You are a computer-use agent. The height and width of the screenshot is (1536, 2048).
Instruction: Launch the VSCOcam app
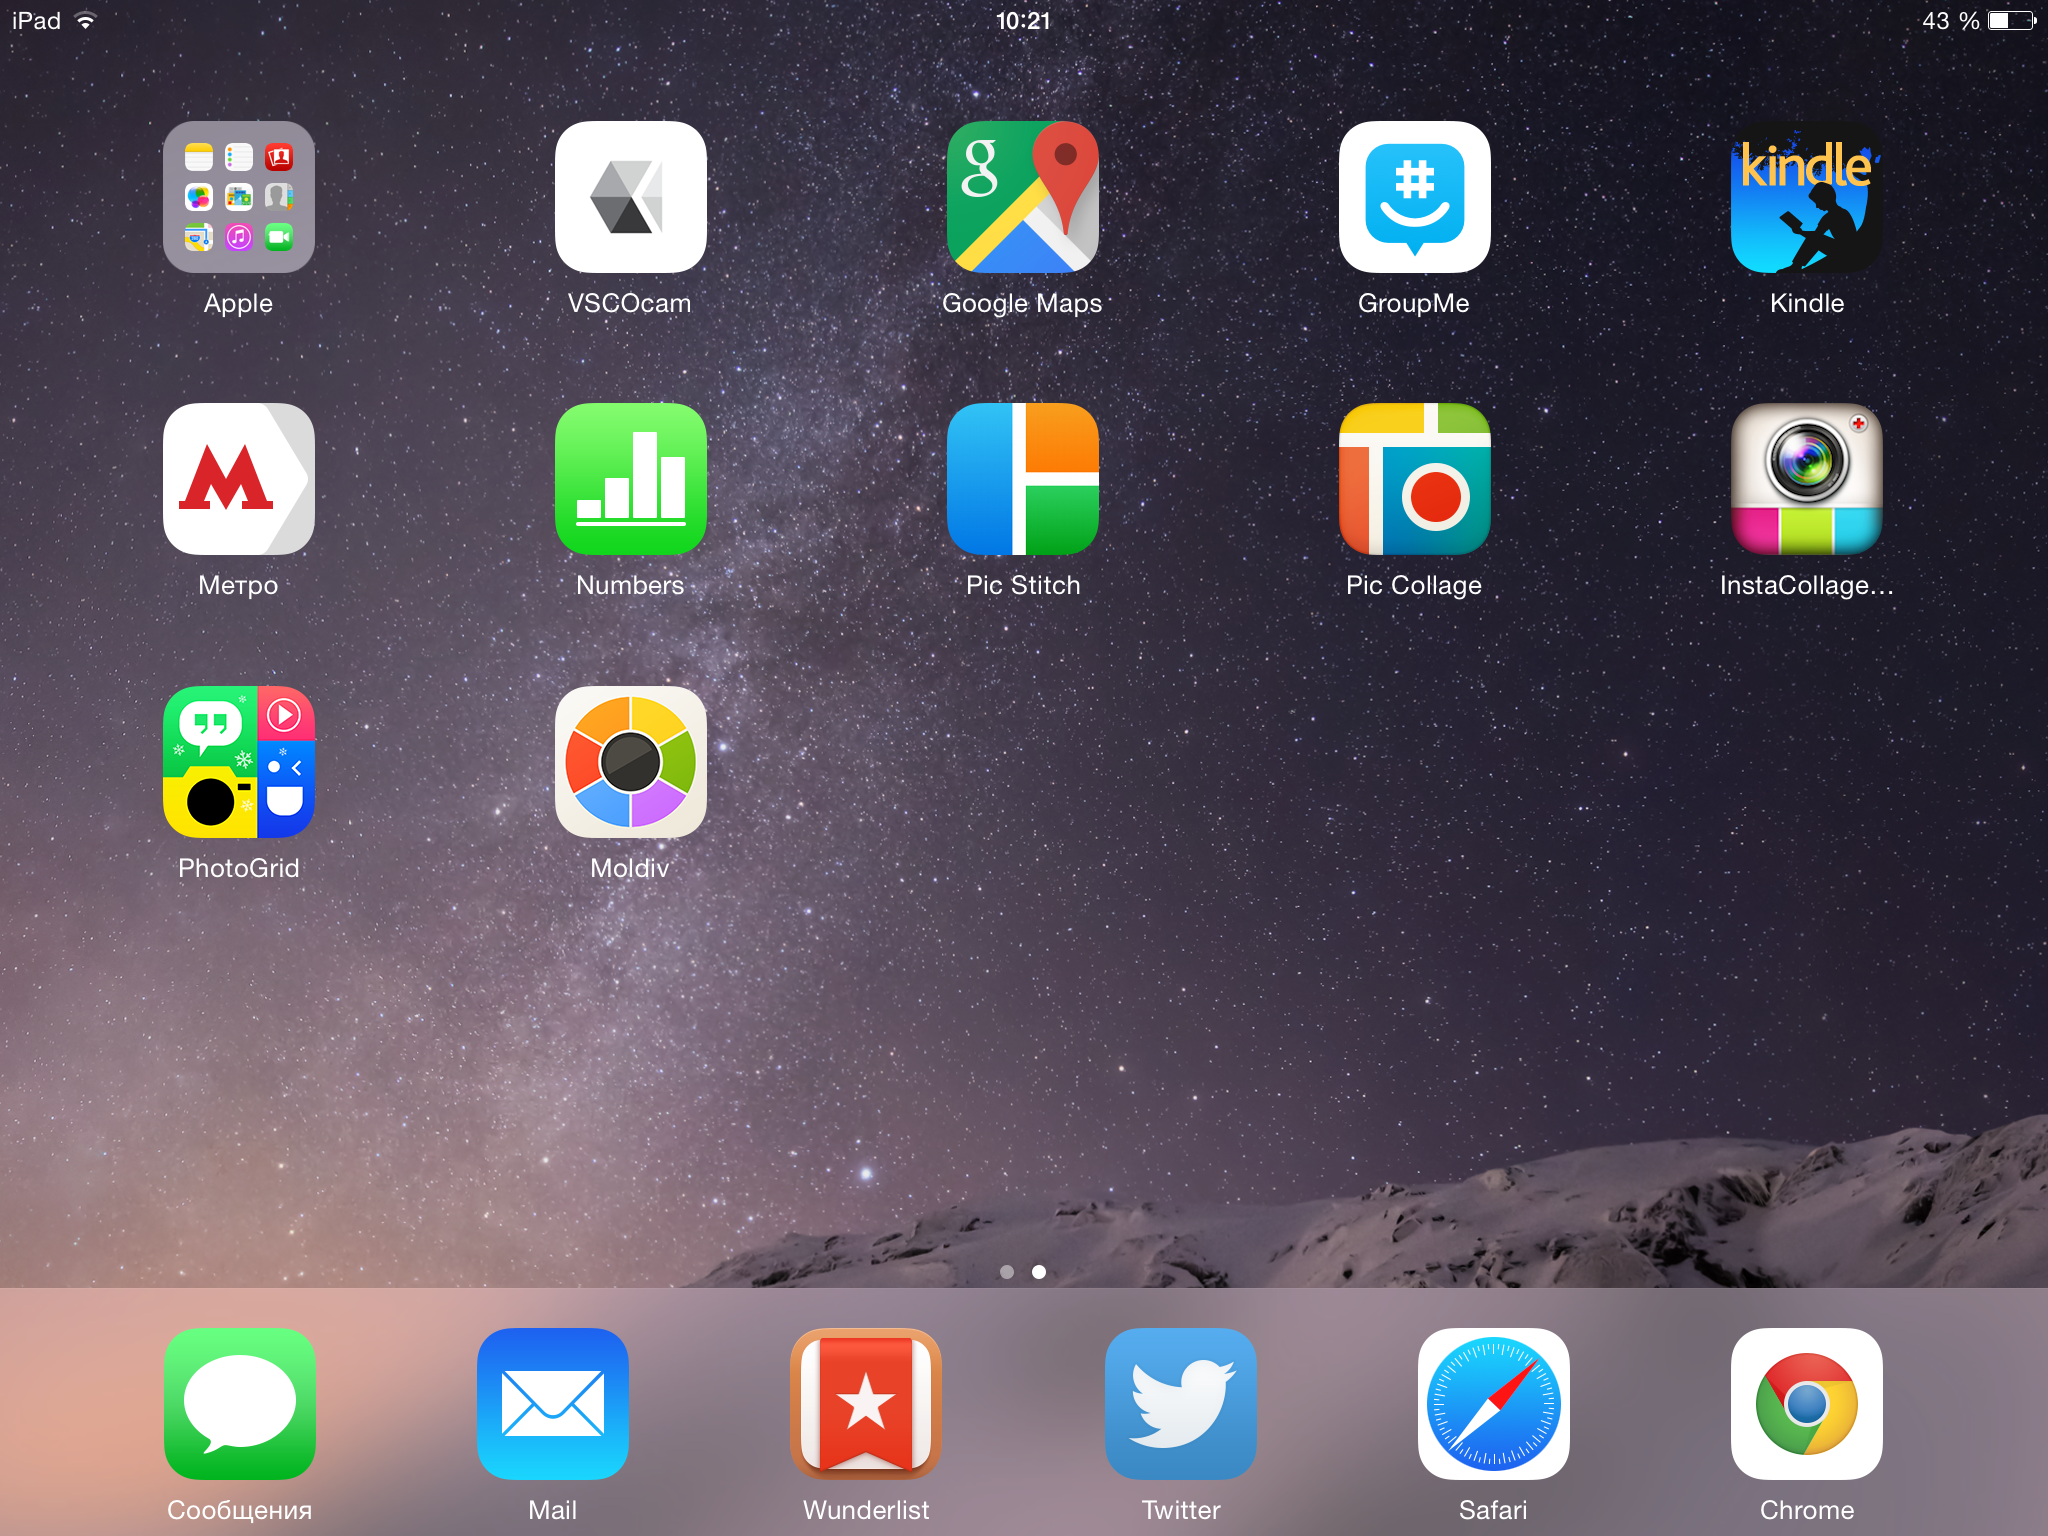point(631,197)
